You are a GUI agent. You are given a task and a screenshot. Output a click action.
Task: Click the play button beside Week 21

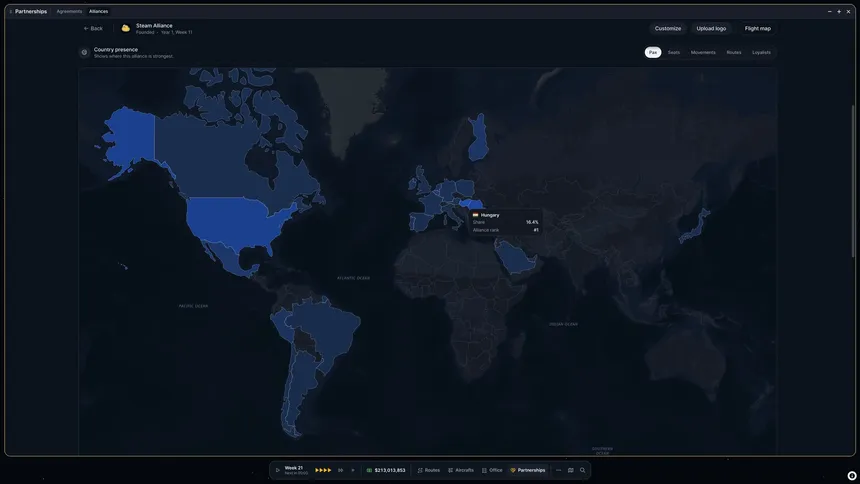(278, 470)
